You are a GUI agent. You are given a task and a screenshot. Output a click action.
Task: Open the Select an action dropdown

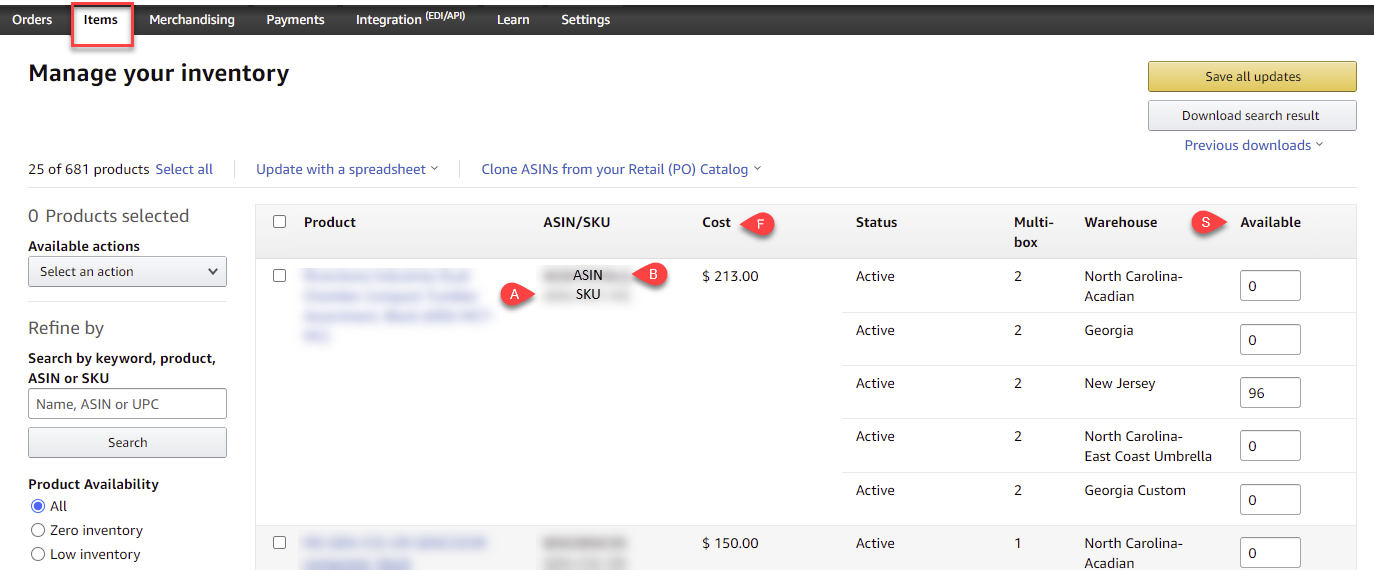tap(127, 272)
